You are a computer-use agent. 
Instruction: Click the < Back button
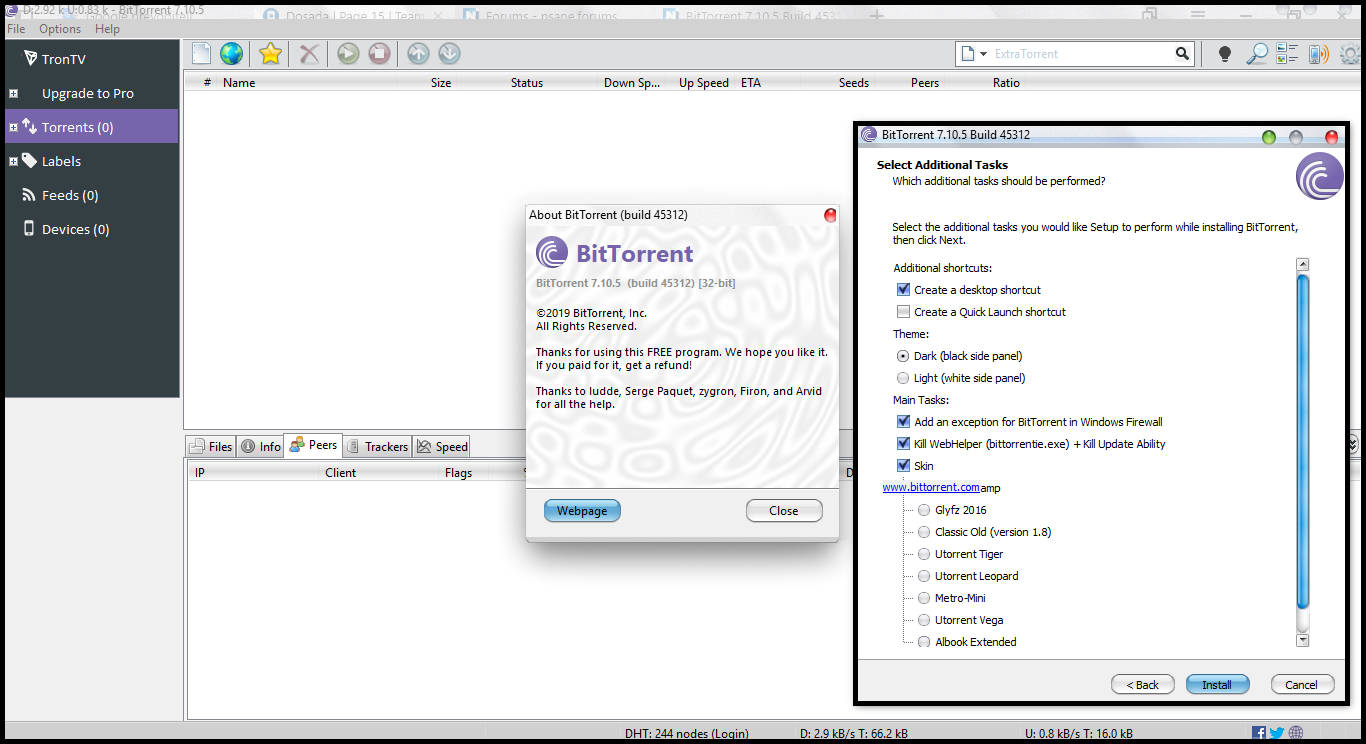(x=1142, y=684)
